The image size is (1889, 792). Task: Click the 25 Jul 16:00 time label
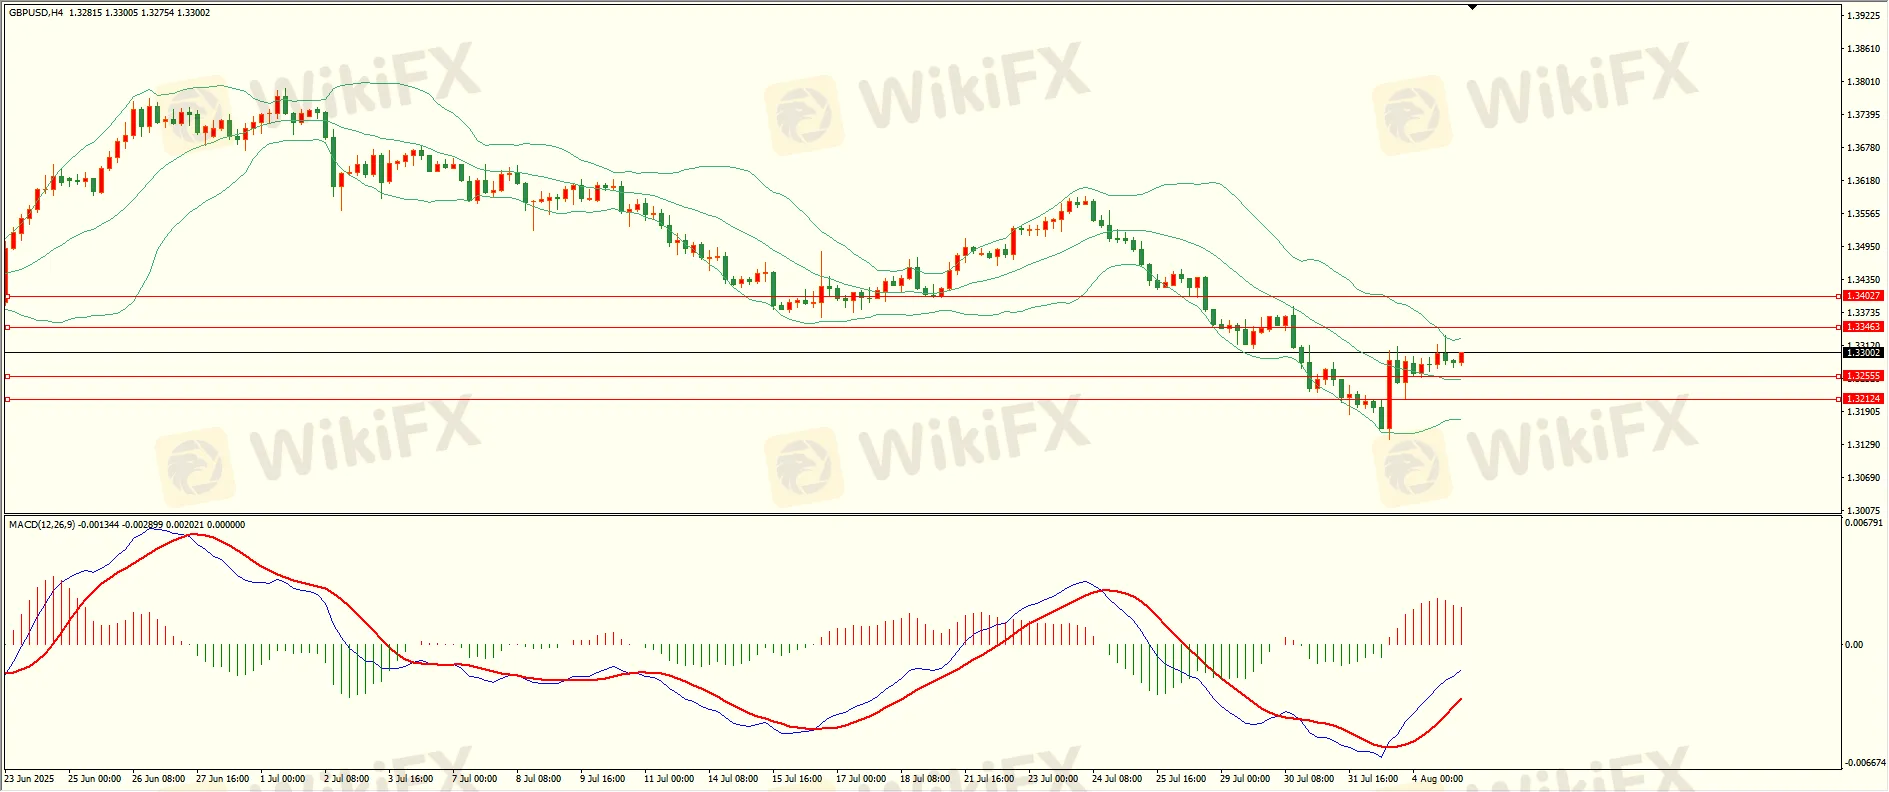click(x=1181, y=779)
